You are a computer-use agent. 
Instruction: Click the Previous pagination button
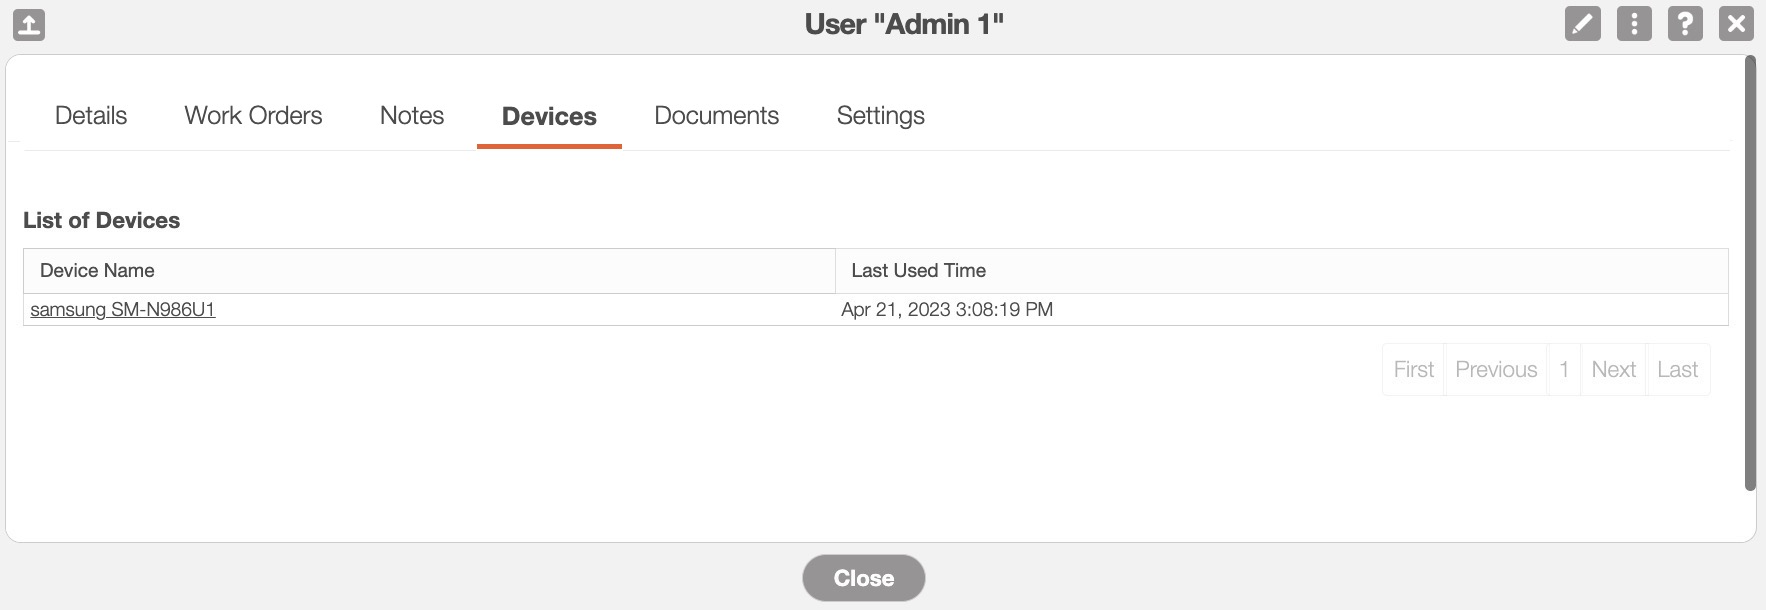click(1496, 370)
